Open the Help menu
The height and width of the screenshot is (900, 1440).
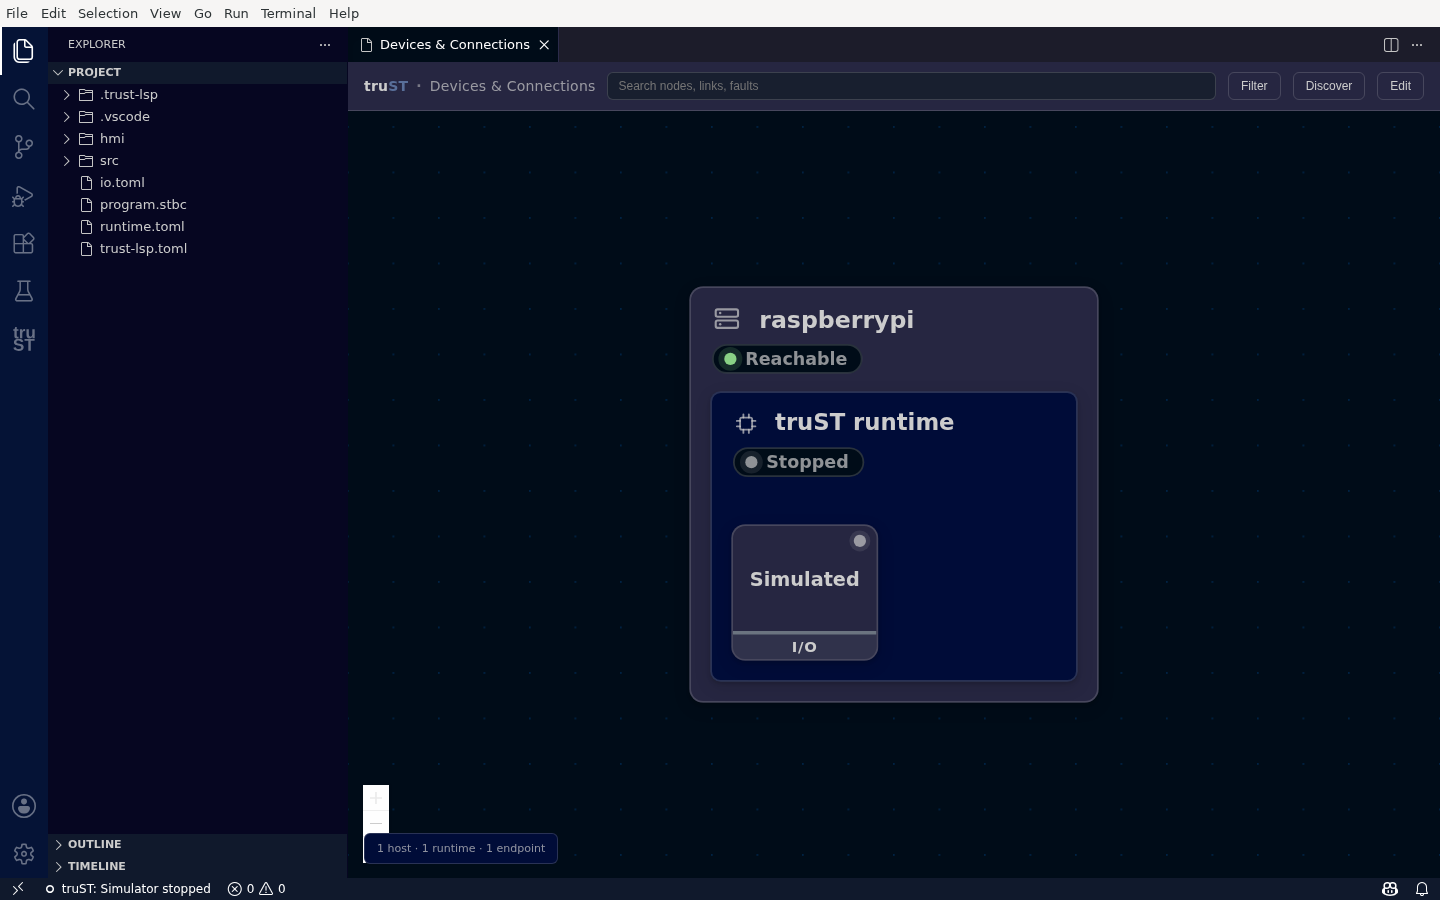[344, 13]
